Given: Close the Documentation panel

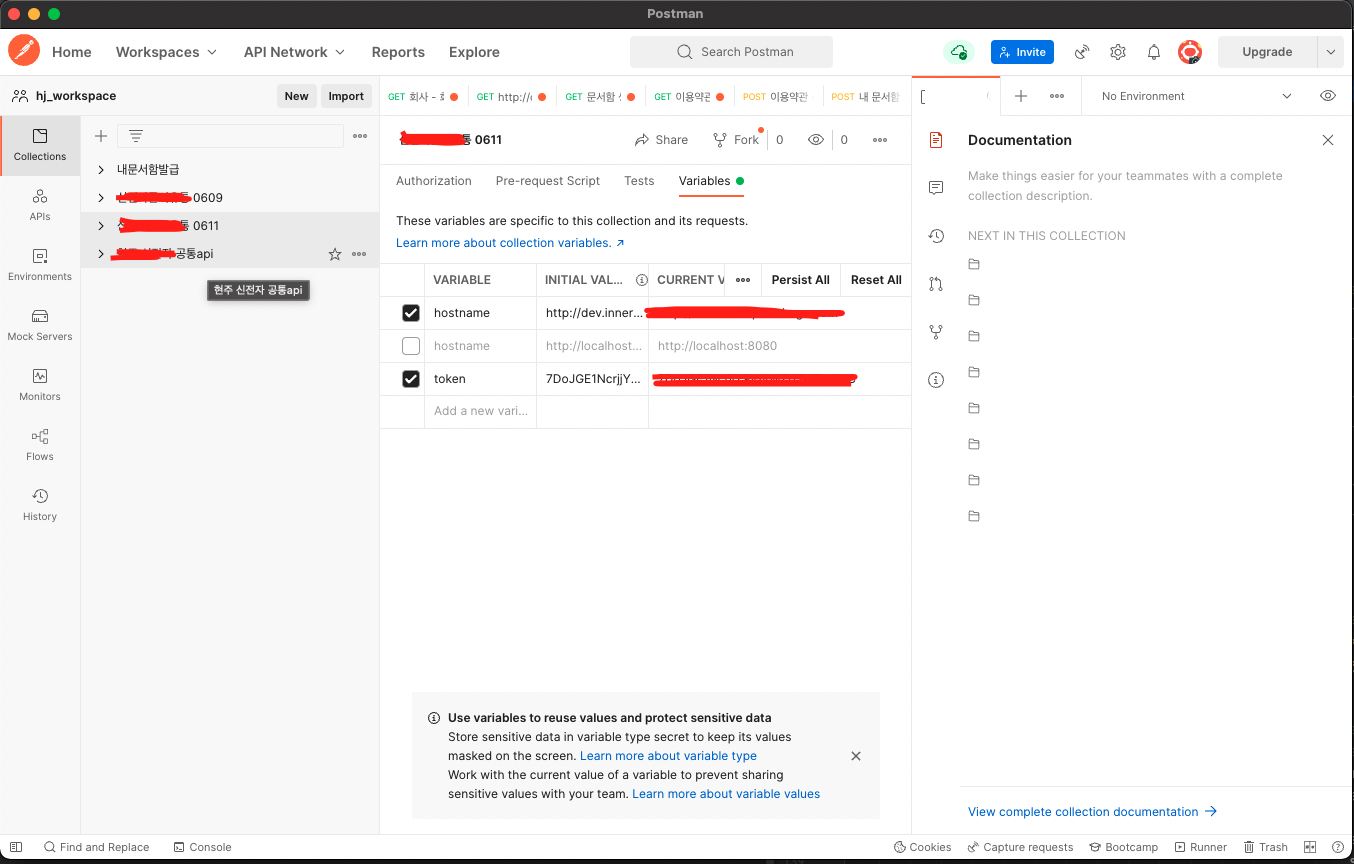Looking at the screenshot, I should [1328, 140].
